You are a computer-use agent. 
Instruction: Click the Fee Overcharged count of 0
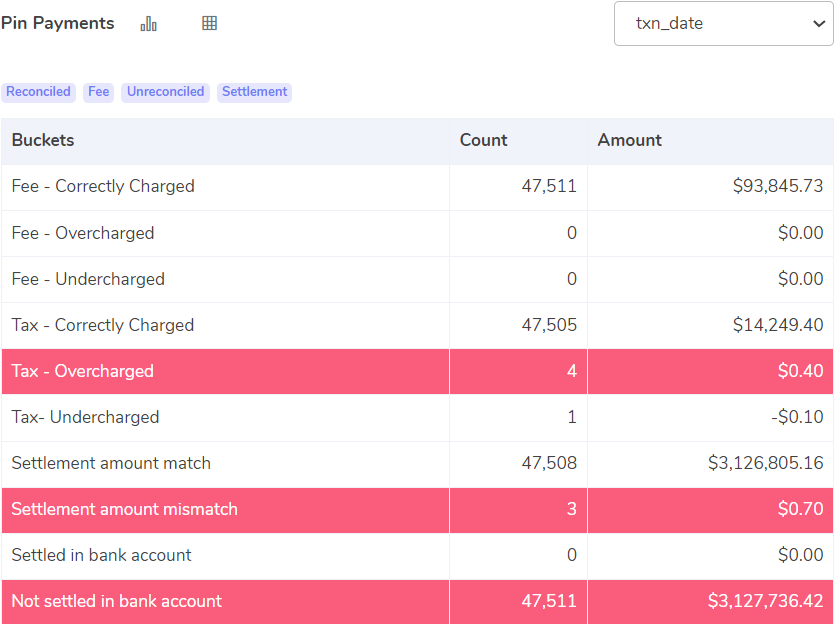click(572, 233)
